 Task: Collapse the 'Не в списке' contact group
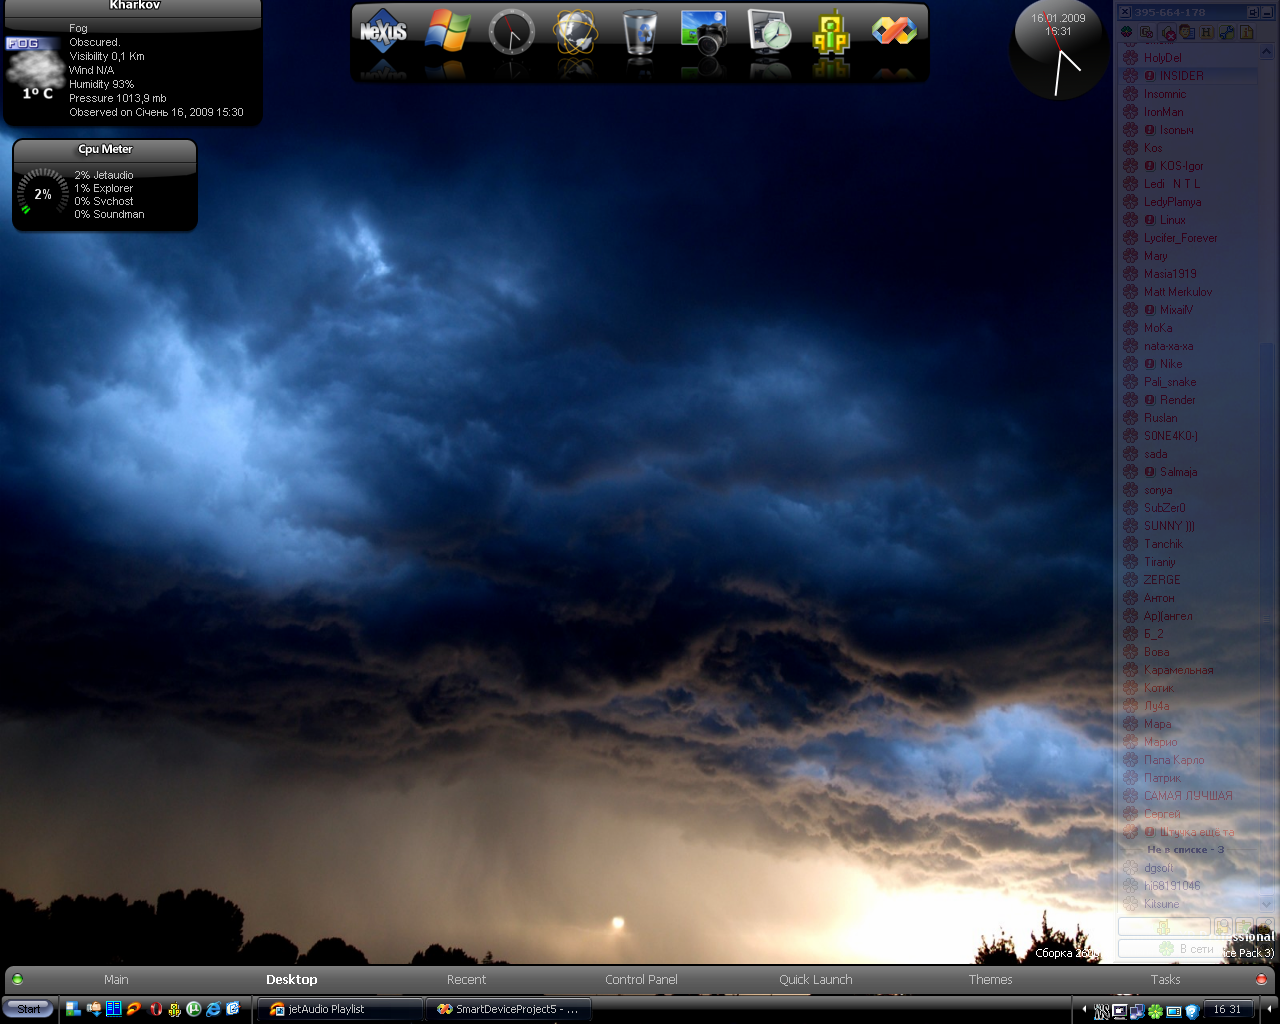pyautogui.click(x=1185, y=850)
